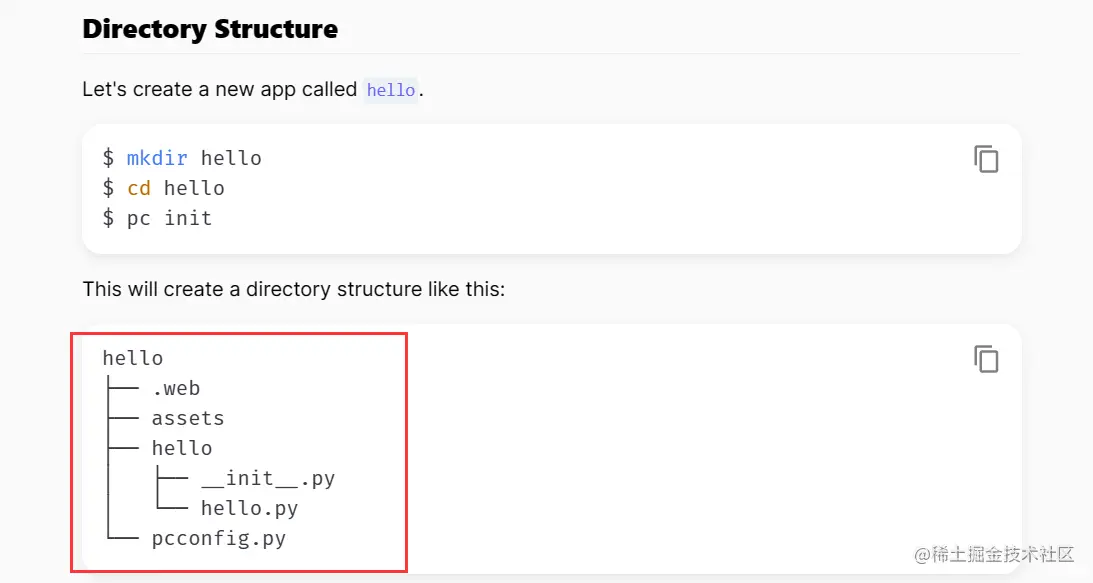Select the __init__.py file entry

[x=268, y=478]
